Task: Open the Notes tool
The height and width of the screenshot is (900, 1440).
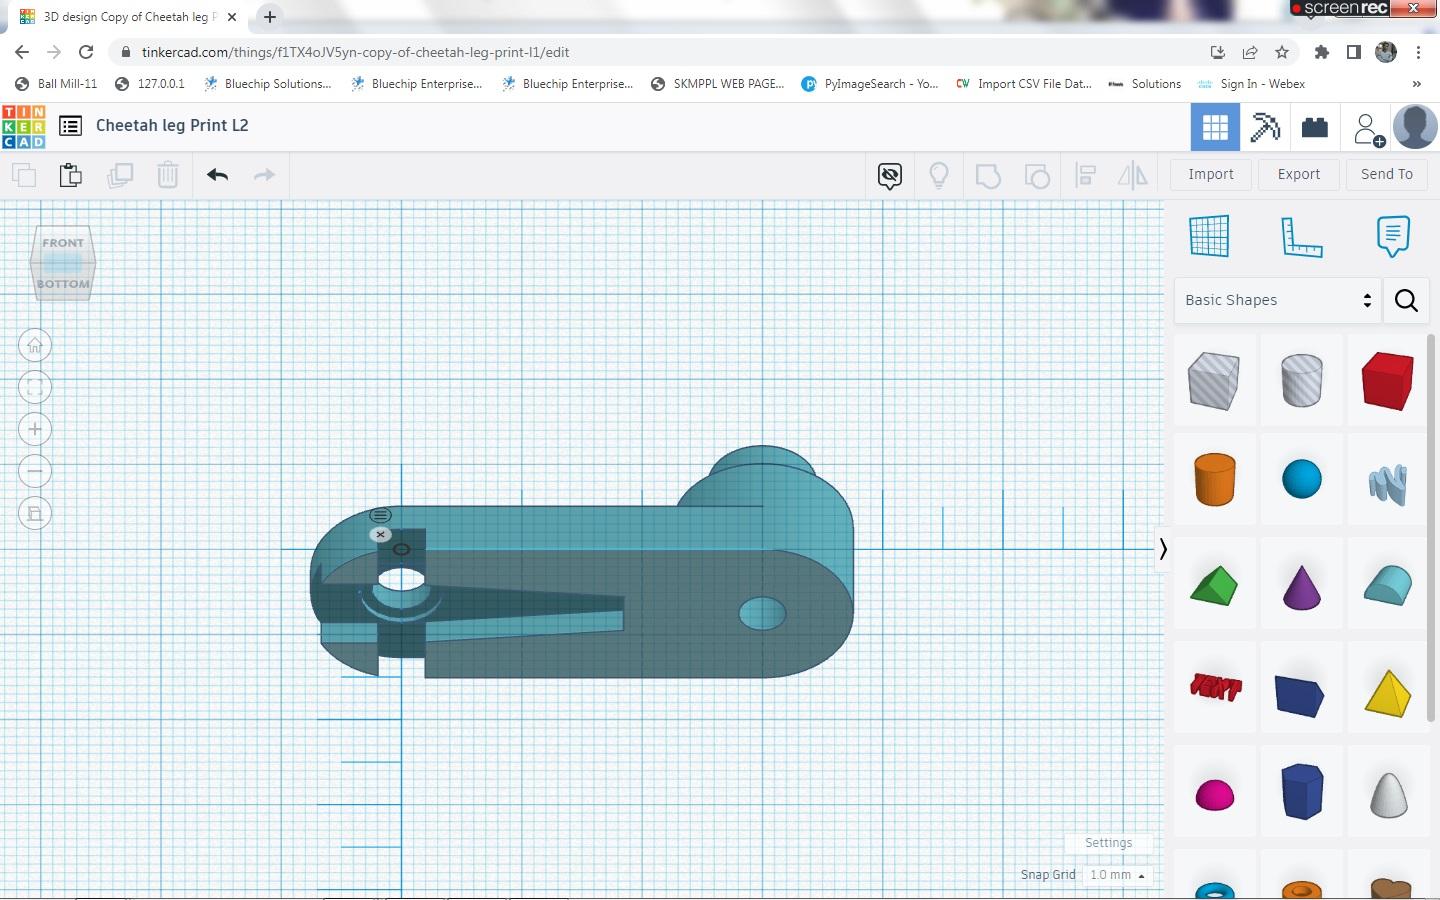Action: [x=1393, y=236]
